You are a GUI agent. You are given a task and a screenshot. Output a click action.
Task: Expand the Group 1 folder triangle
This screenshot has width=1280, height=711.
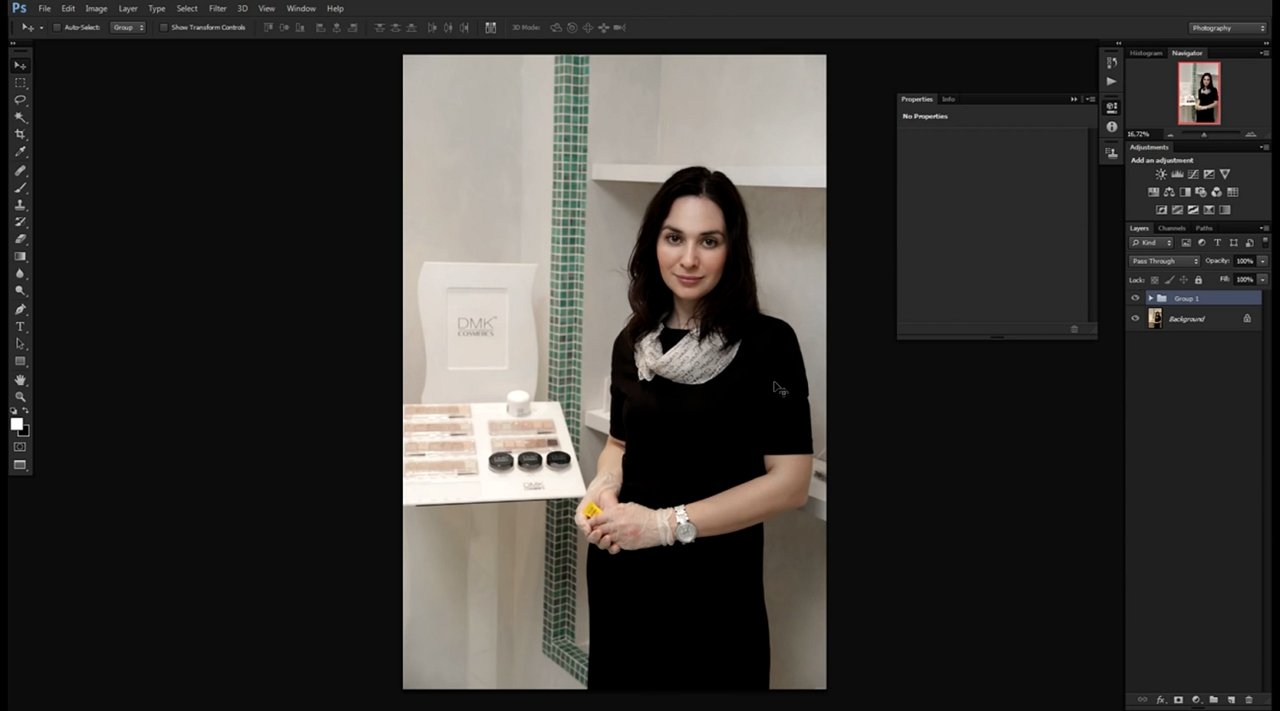coord(1151,298)
